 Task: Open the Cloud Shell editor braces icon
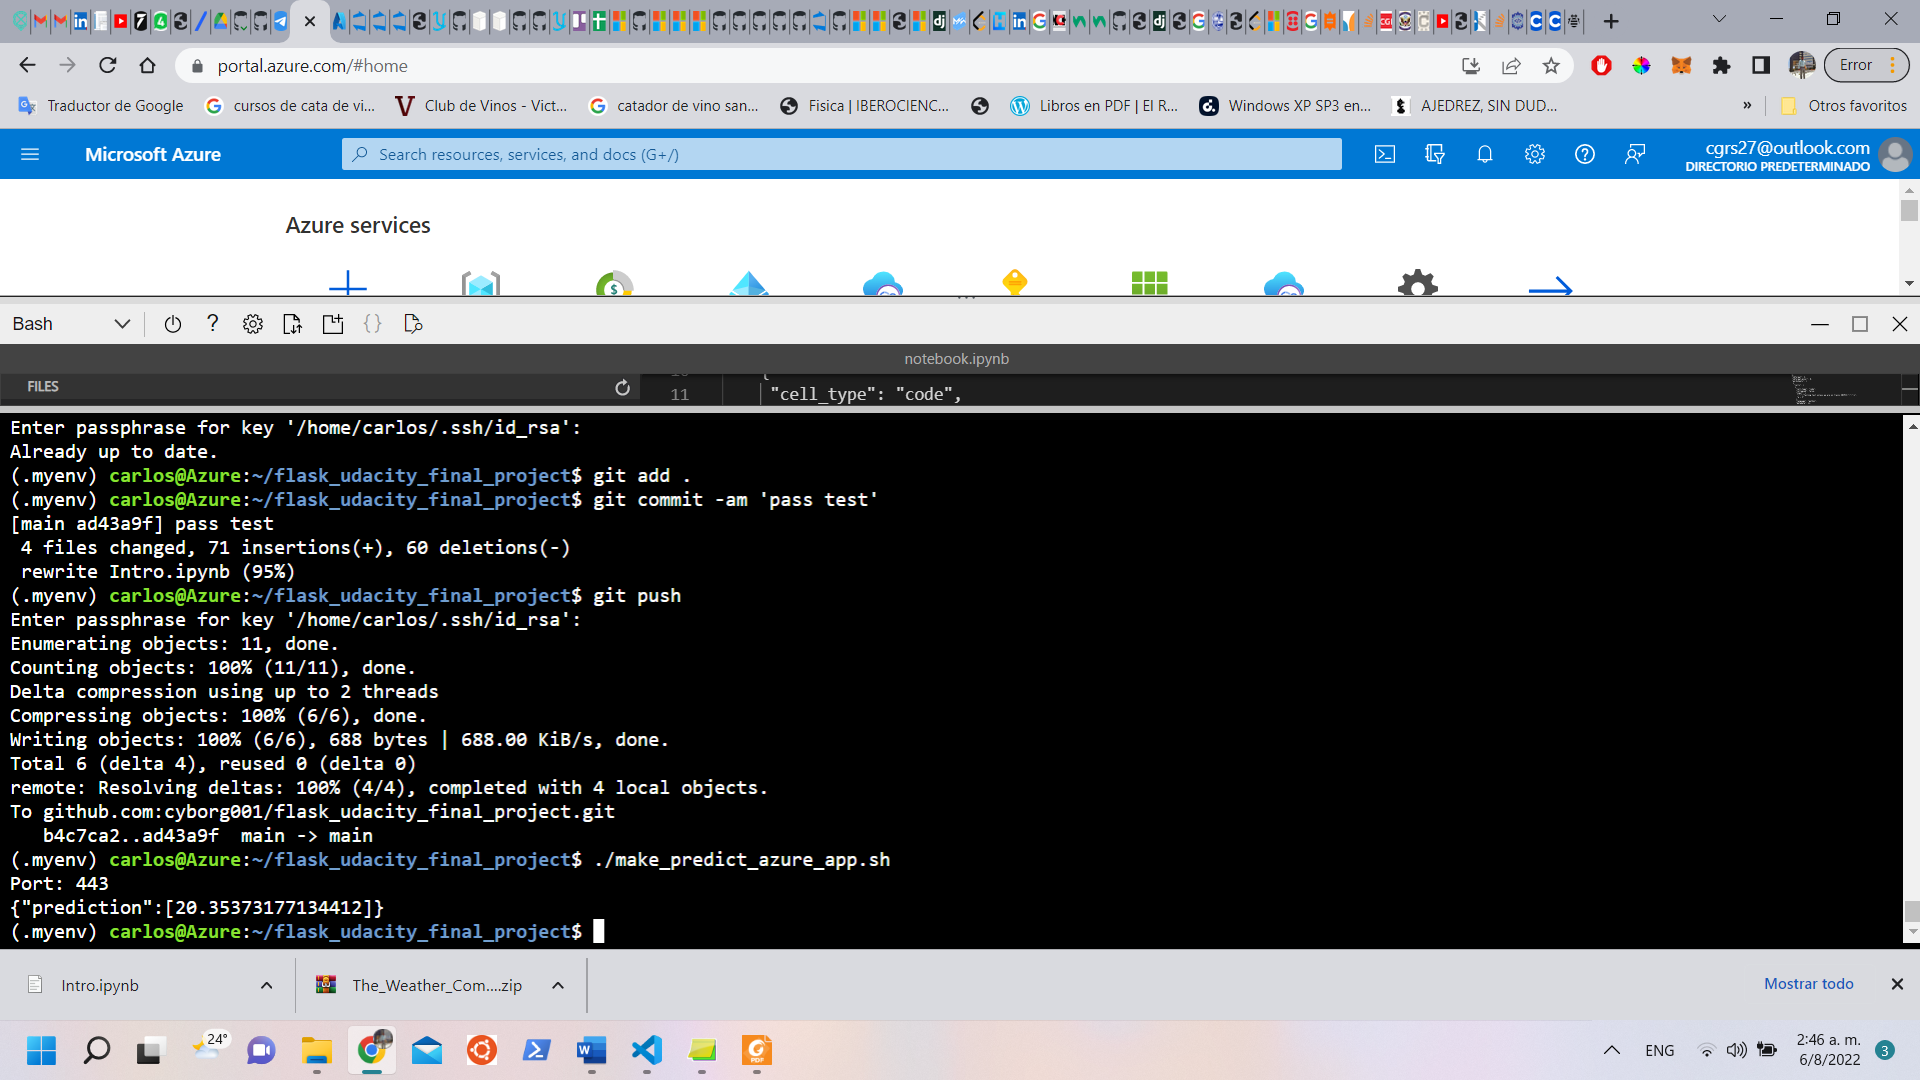tap(373, 323)
